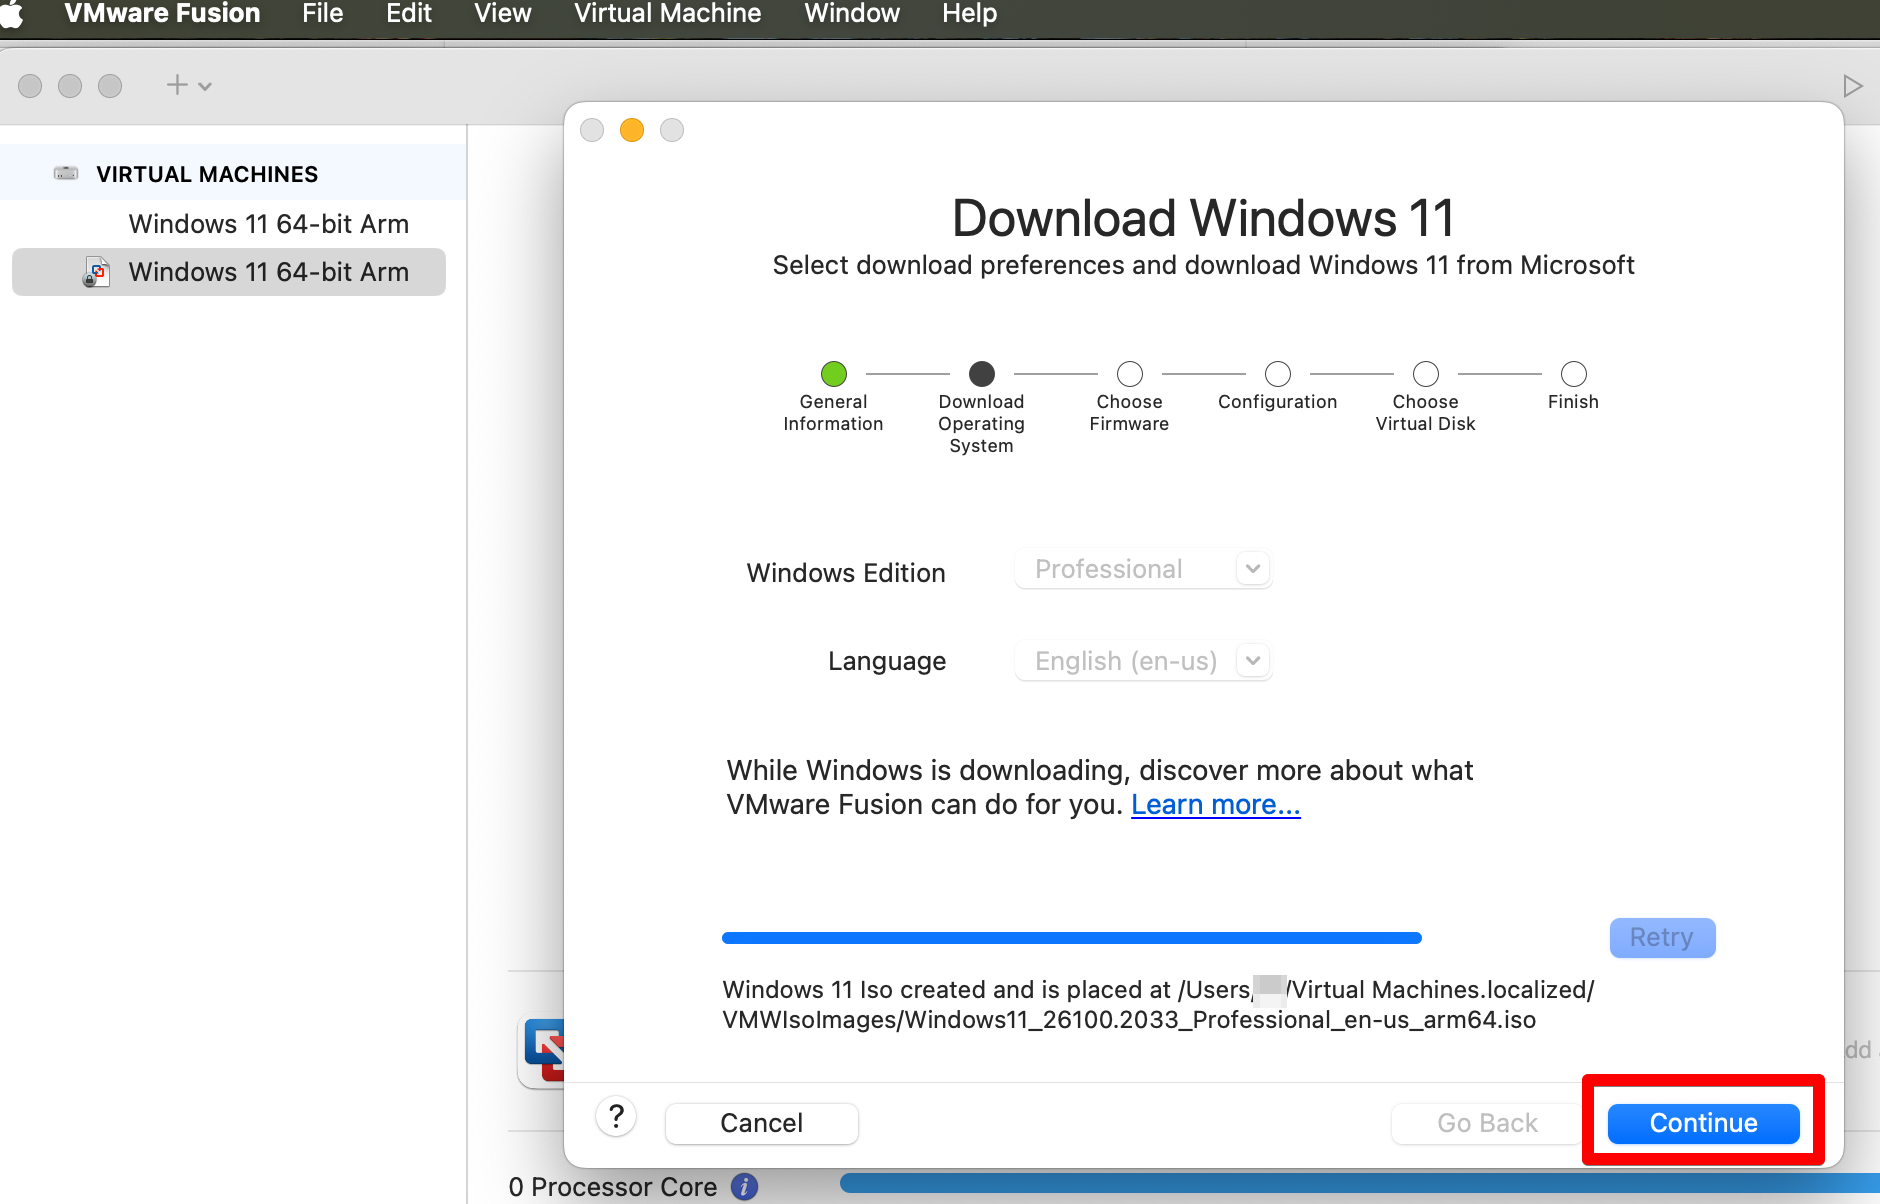
Task: Open the Language English (en-us) dropdown
Action: pos(1143,661)
